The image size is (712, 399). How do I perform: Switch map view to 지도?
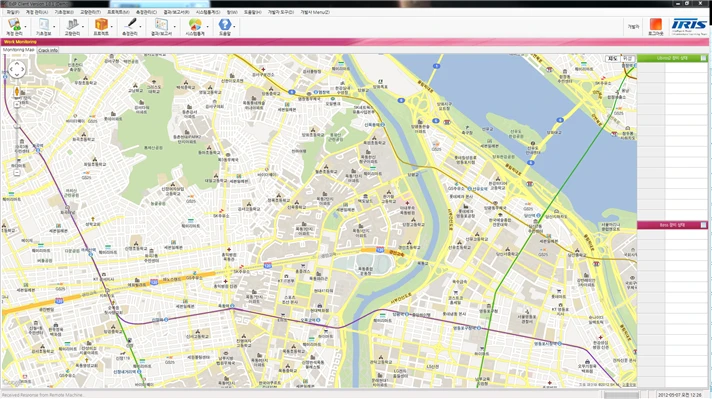(613, 59)
